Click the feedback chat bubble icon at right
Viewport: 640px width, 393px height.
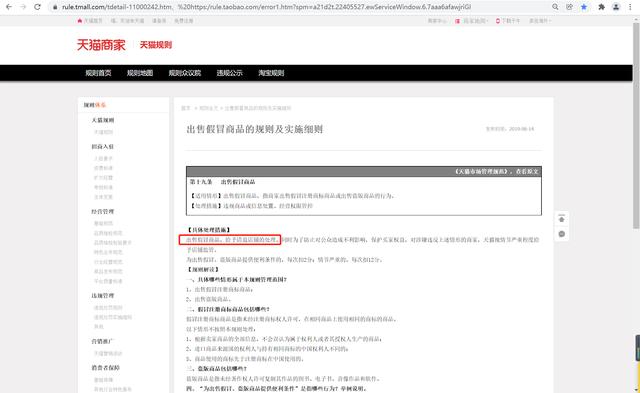pos(562,234)
